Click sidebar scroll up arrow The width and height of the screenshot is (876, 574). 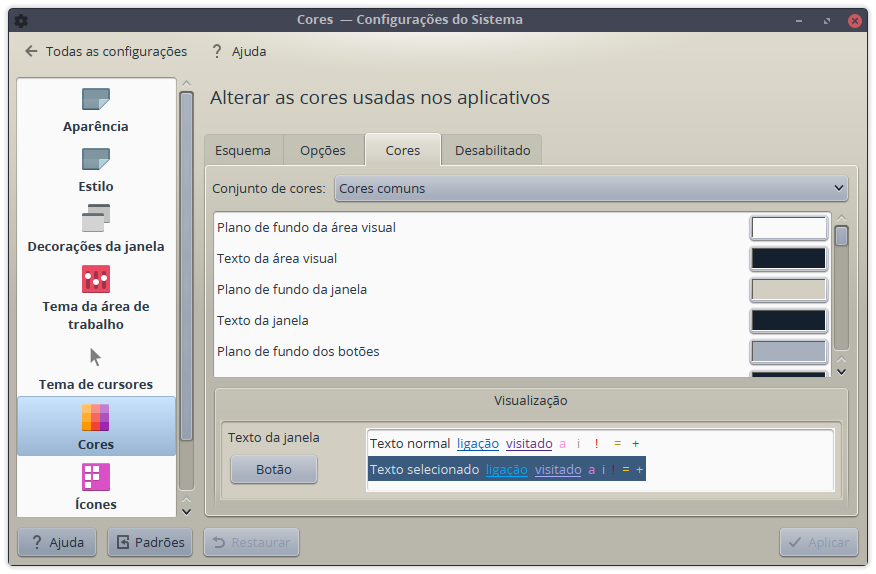[187, 83]
